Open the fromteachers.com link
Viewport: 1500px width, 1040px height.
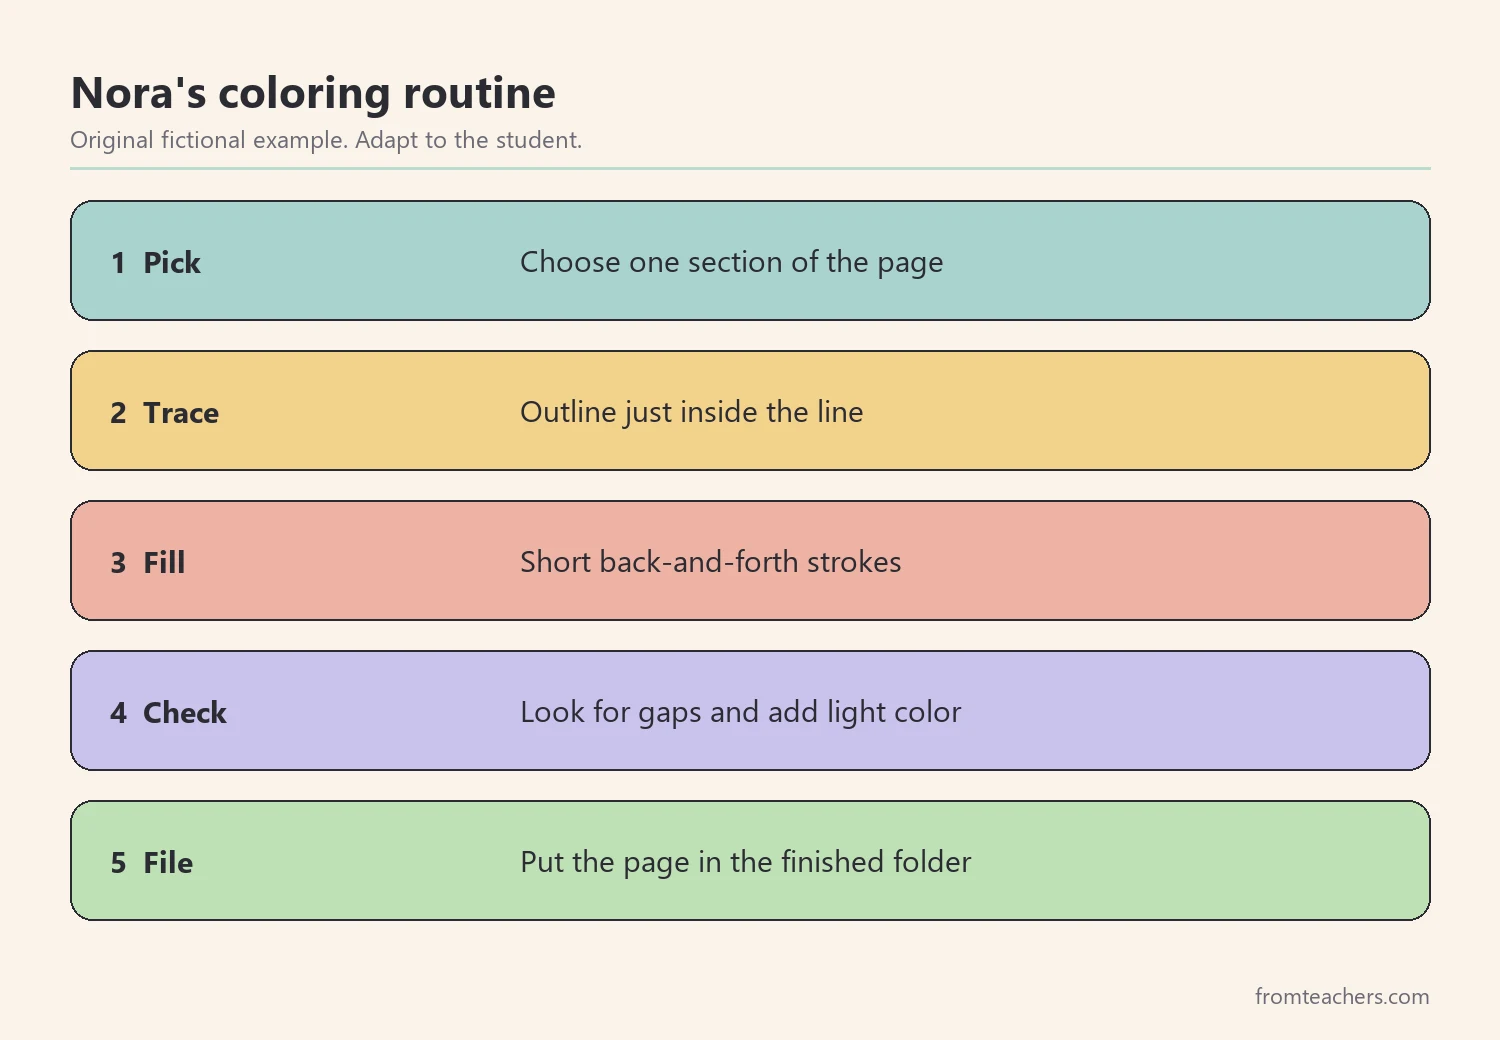pyautogui.click(x=1342, y=996)
